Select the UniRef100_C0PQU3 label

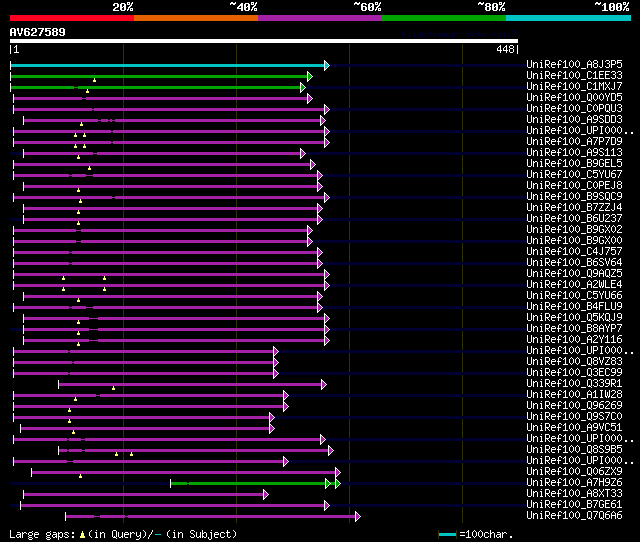point(574,109)
